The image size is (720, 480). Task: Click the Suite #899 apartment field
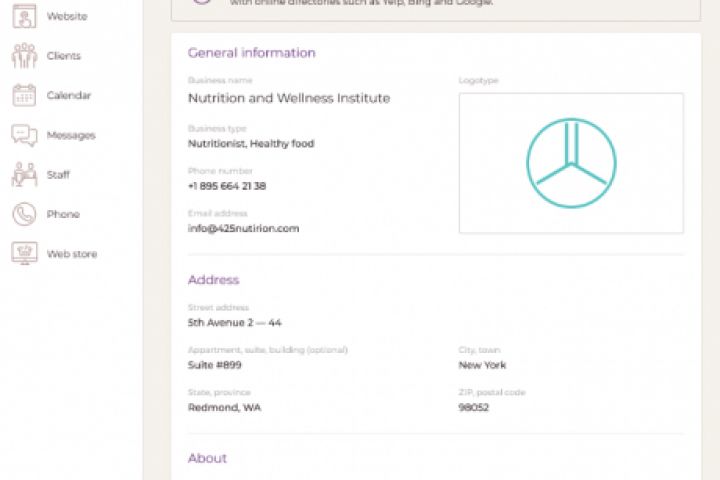pos(215,365)
